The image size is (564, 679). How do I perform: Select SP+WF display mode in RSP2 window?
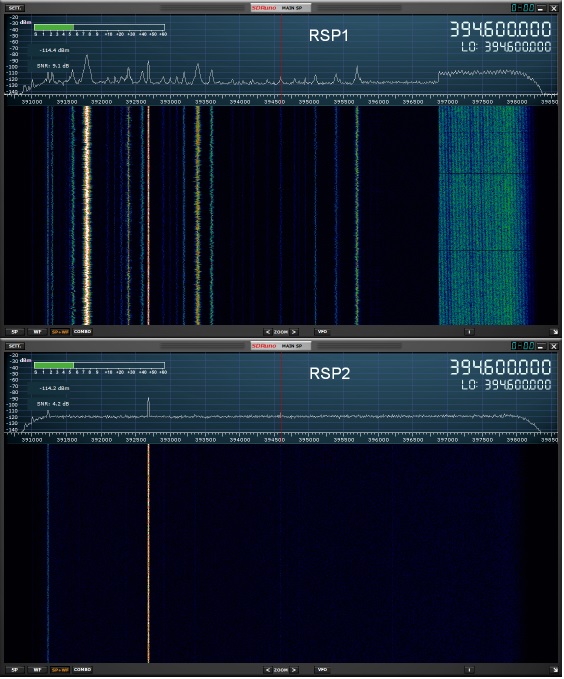[60, 670]
